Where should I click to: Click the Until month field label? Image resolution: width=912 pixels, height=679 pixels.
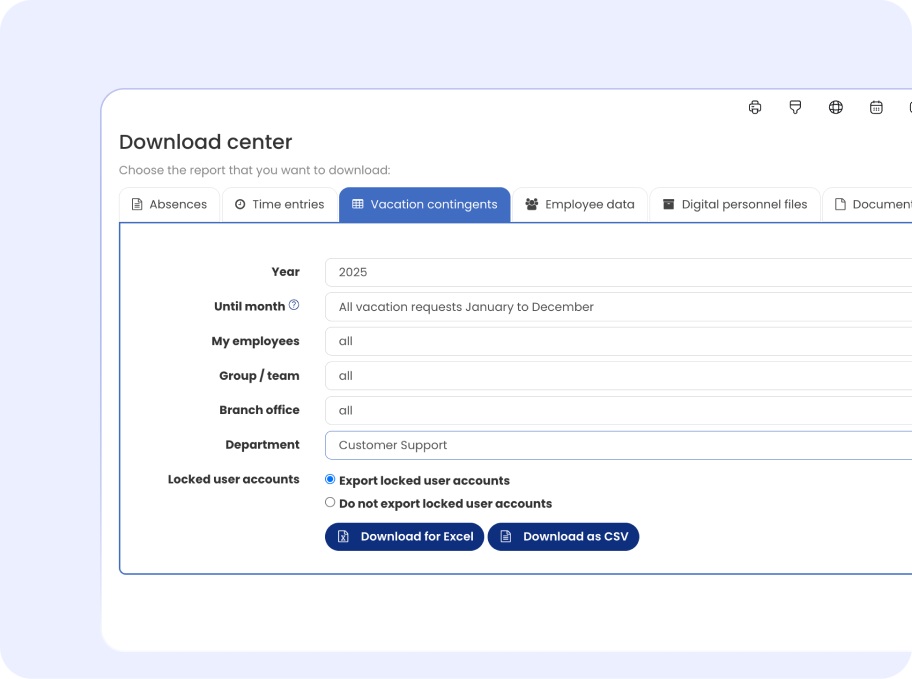(x=250, y=307)
